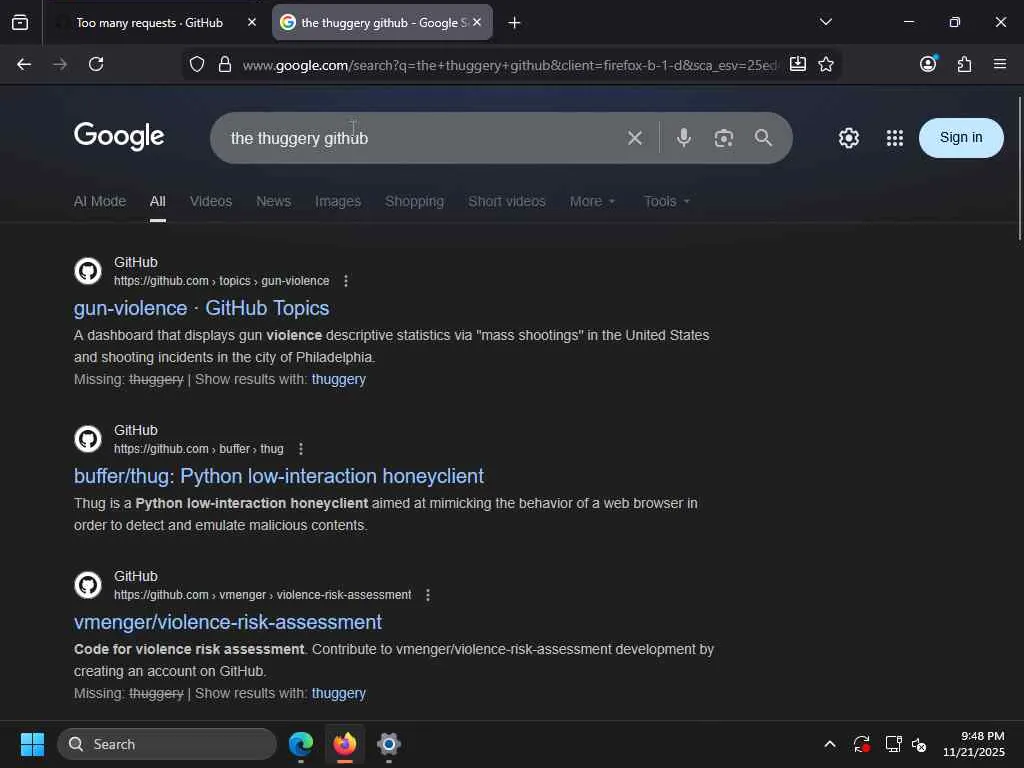Open Firefox View tab overview icon
This screenshot has width=1024, height=768.
(20, 23)
